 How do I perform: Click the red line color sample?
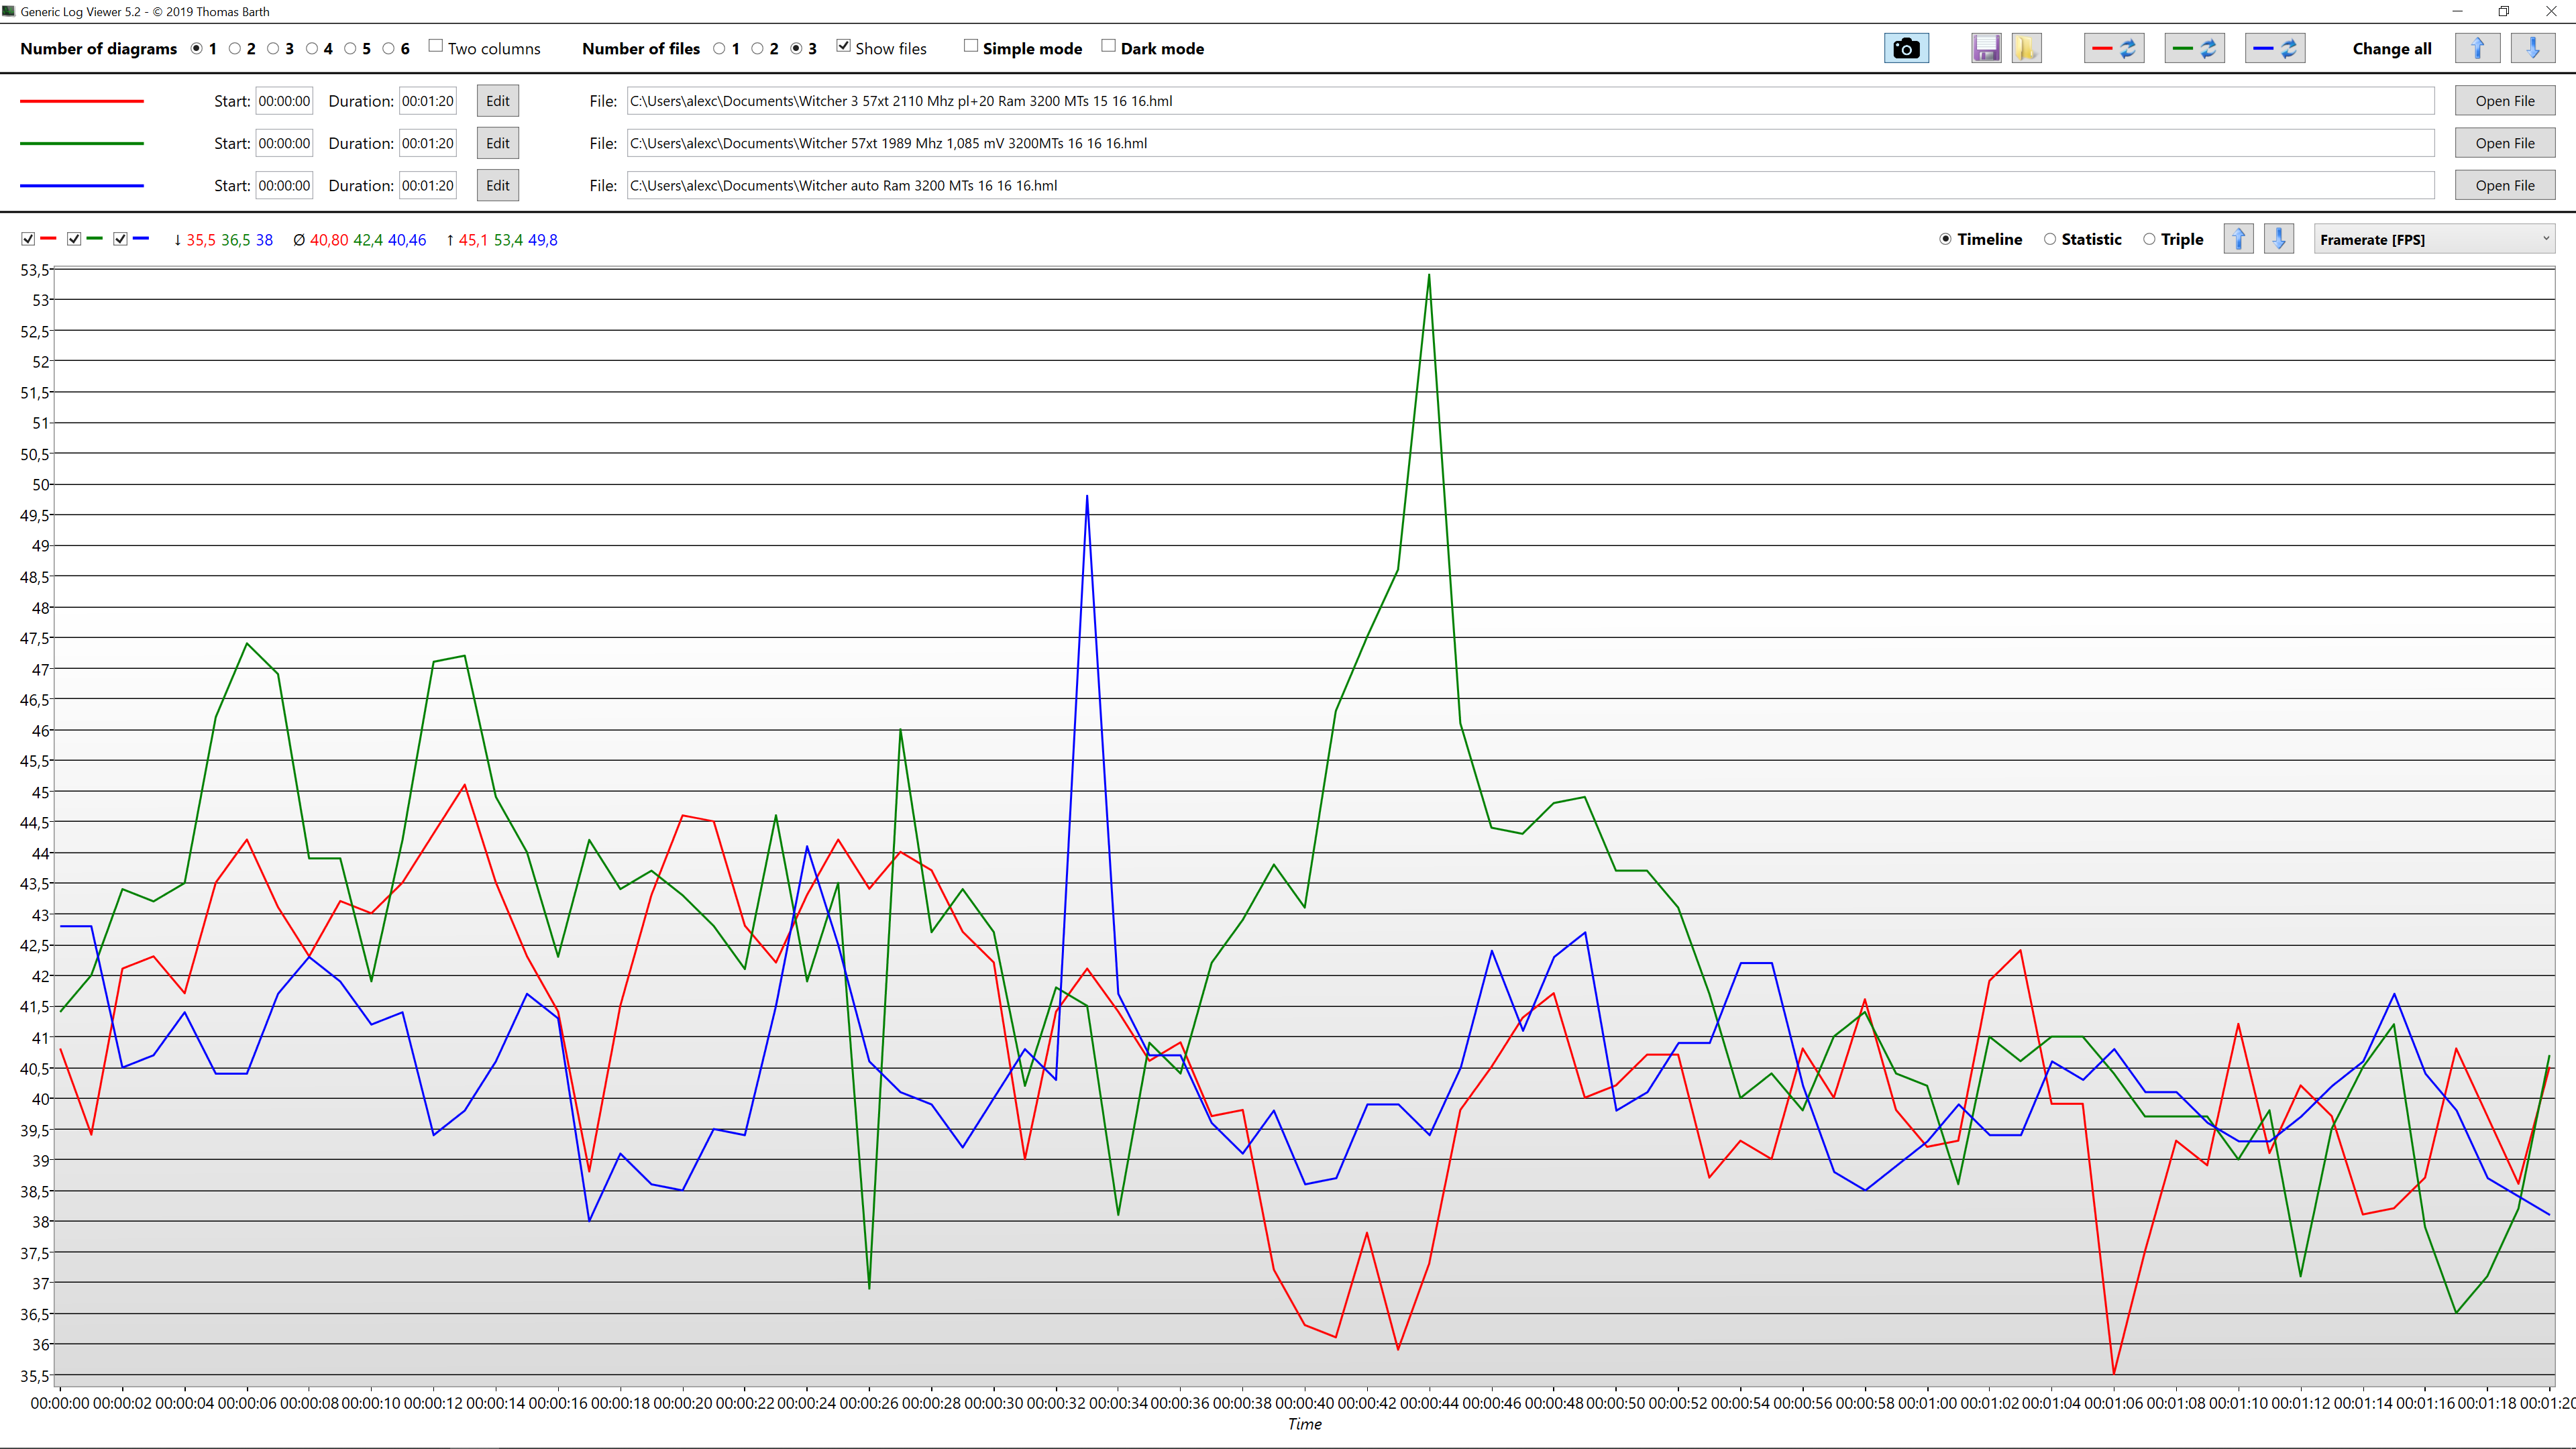[x=82, y=101]
